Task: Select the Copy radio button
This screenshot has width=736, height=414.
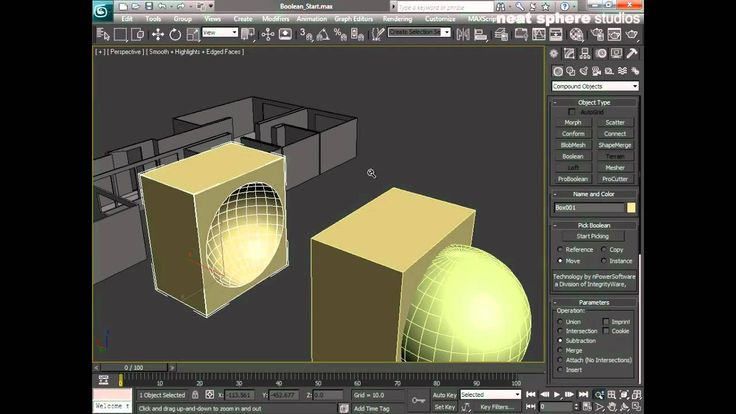Action: [x=604, y=249]
